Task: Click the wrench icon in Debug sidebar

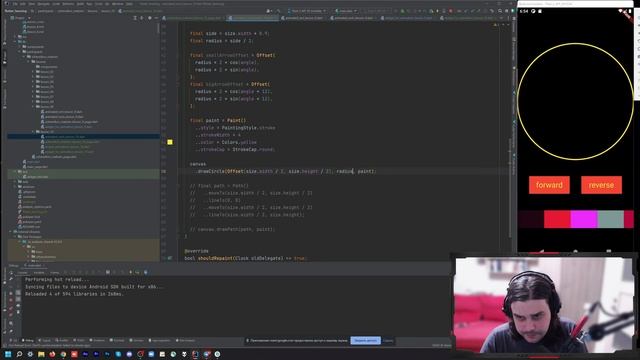Action: point(11,278)
